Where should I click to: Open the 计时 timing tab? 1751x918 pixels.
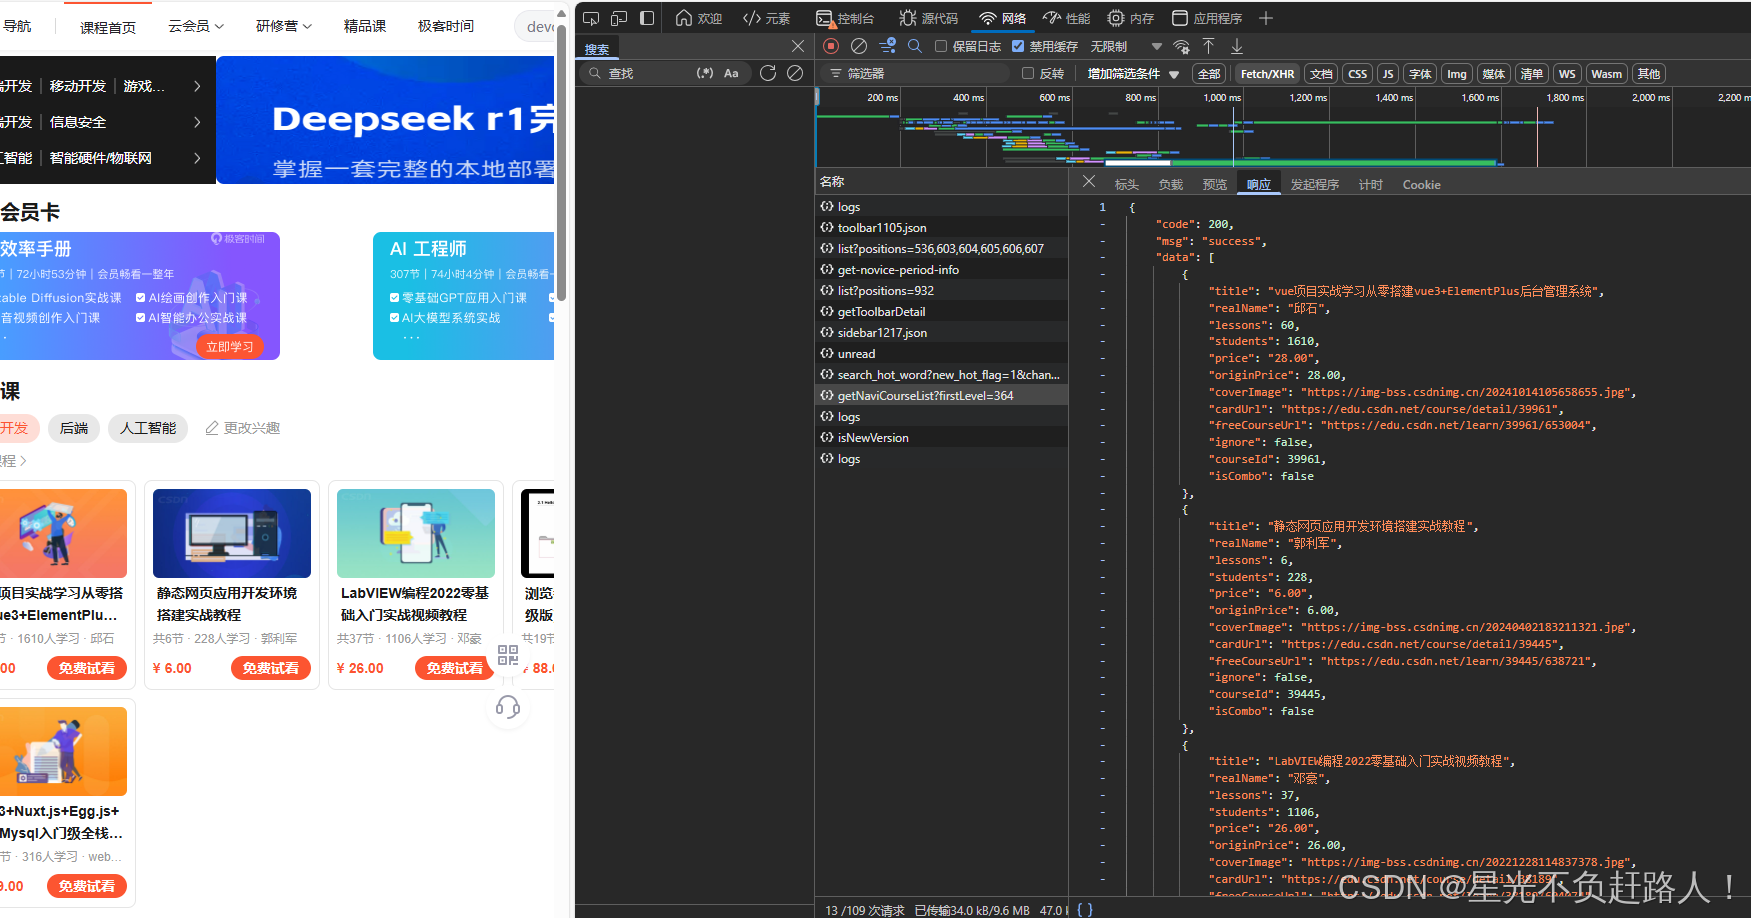[1371, 184]
